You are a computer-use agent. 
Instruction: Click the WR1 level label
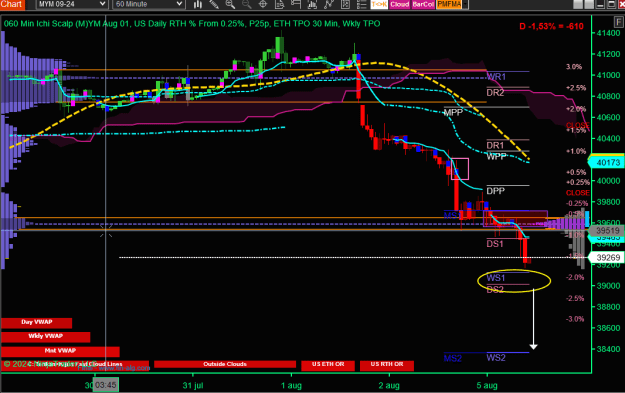pyautogui.click(x=496, y=77)
